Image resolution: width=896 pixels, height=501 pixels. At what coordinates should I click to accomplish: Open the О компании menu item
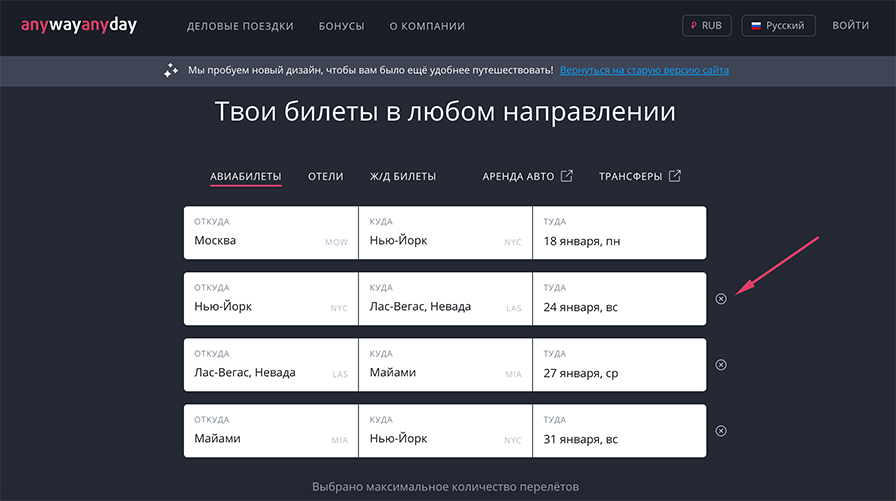(427, 26)
